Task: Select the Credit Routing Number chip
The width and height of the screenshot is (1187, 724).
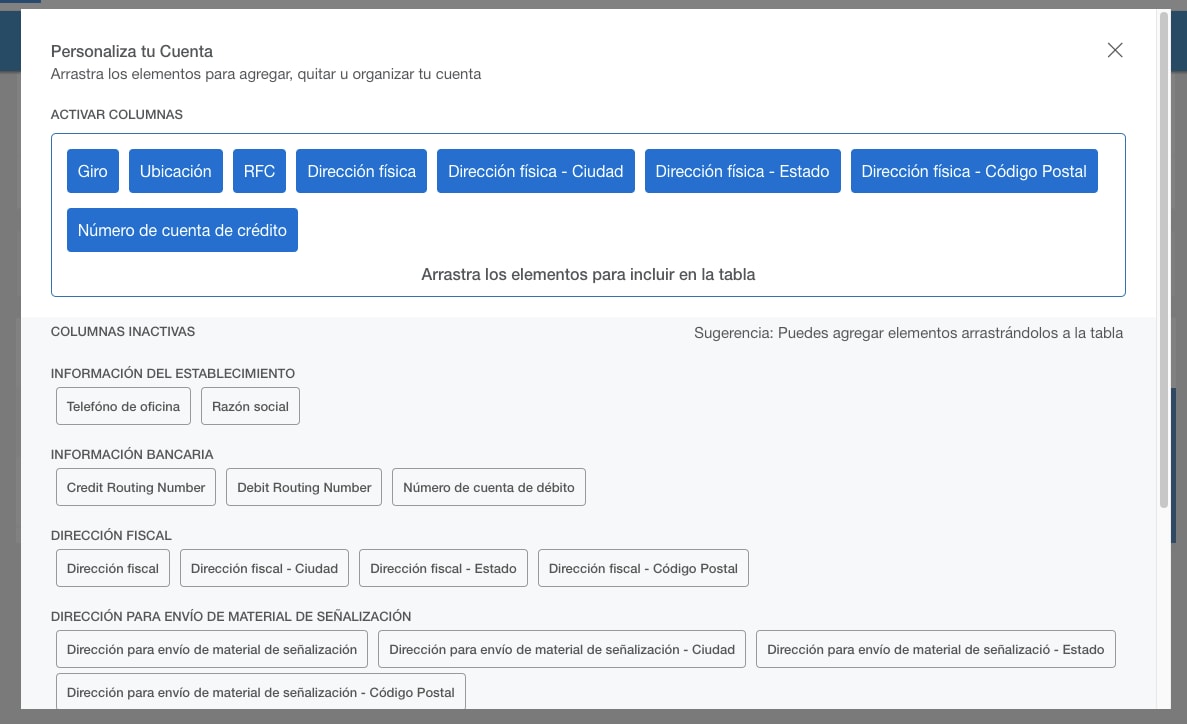Action: pyautogui.click(x=135, y=487)
